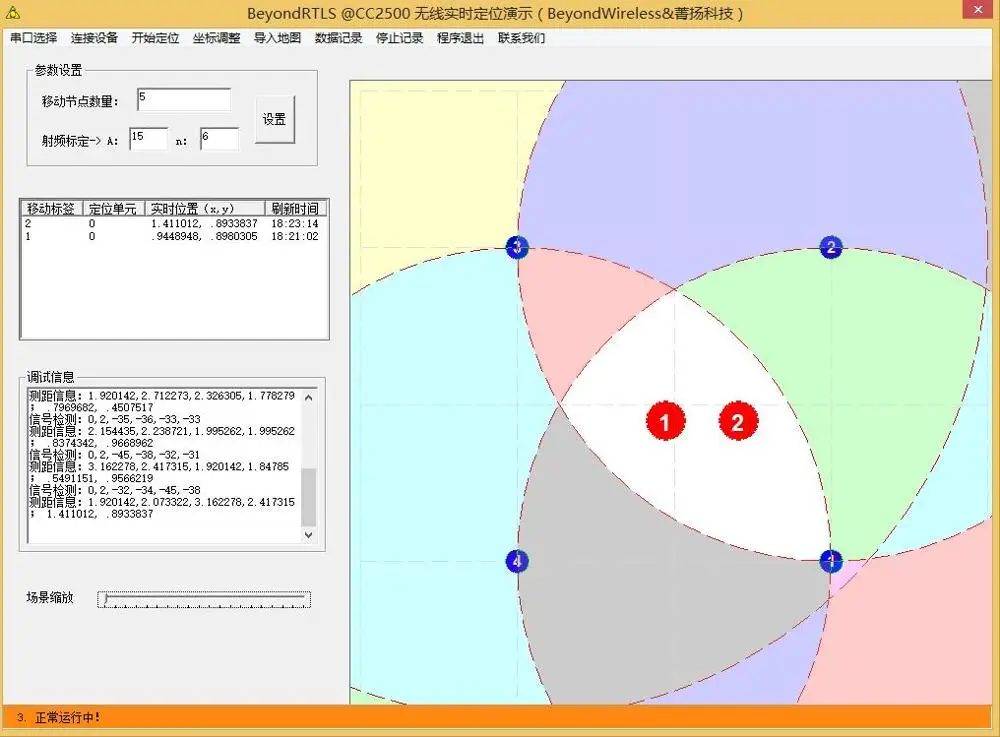
Task: Click debug line 信号检测: 0,2,-45,-38,-32,-31
Action: pos(115,455)
